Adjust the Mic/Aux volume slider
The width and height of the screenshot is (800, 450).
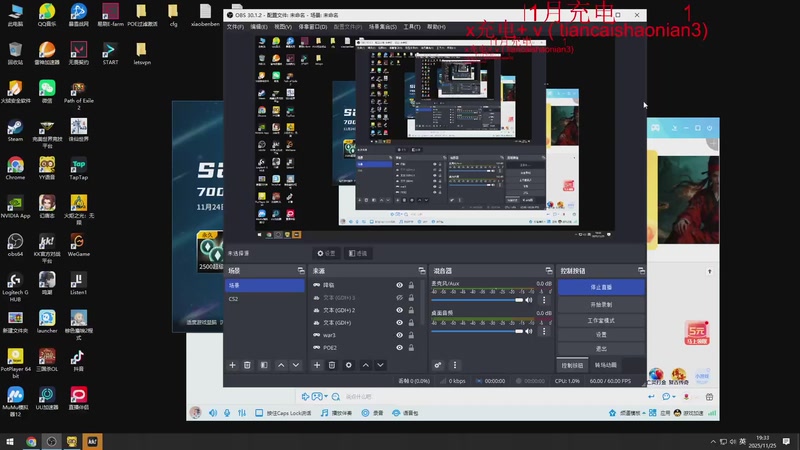pyautogui.click(x=477, y=300)
